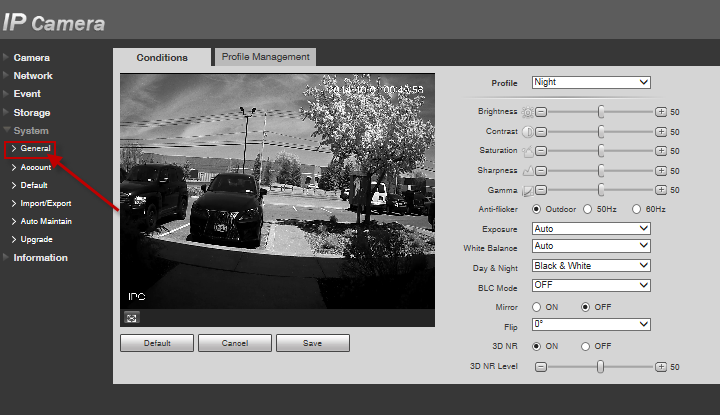
Task: Open General under System
Action: (35, 149)
